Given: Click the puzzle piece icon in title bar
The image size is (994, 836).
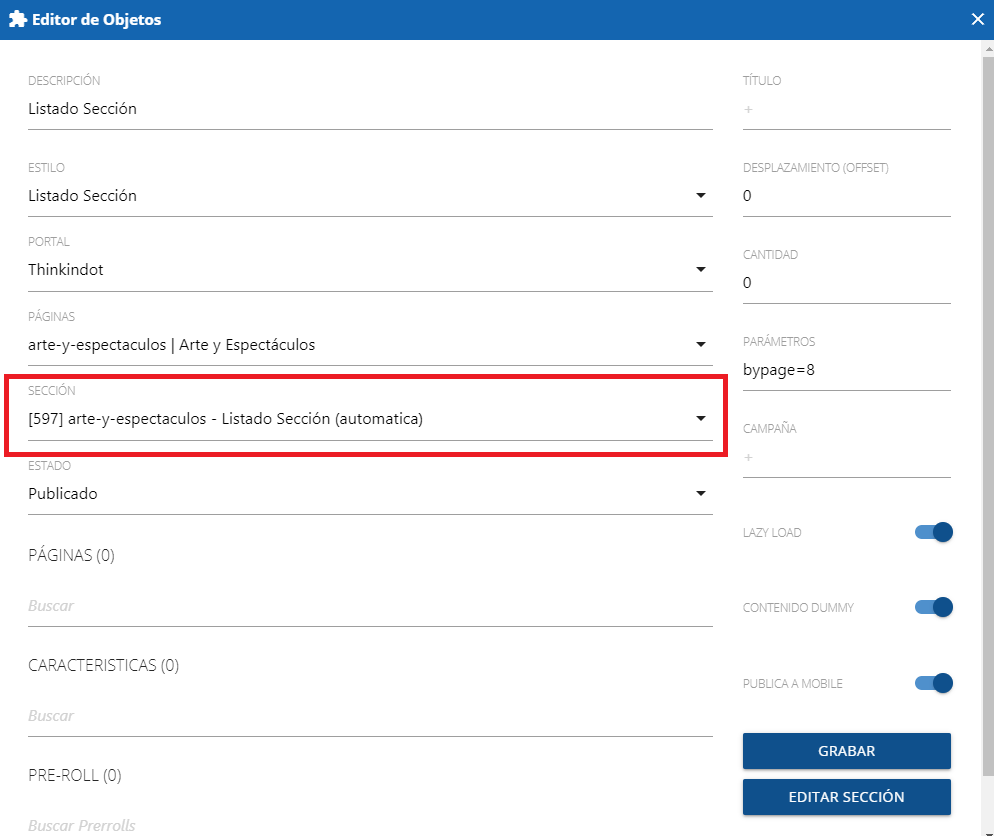Looking at the screenshot, I should (18, 20).
